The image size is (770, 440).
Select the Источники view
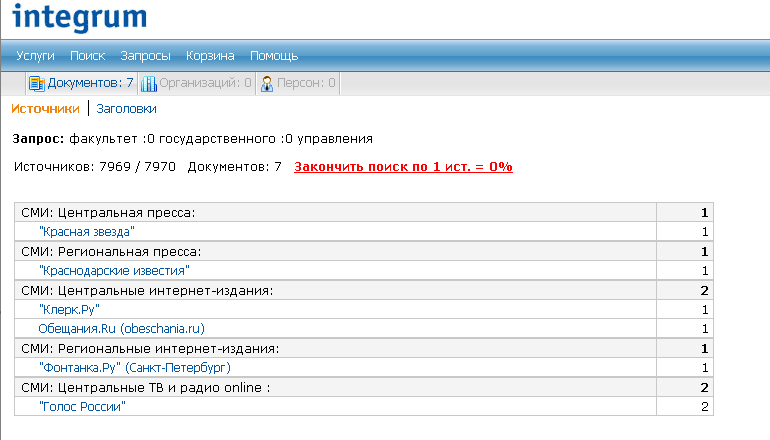pyautogui.click(x=45, y=109)
